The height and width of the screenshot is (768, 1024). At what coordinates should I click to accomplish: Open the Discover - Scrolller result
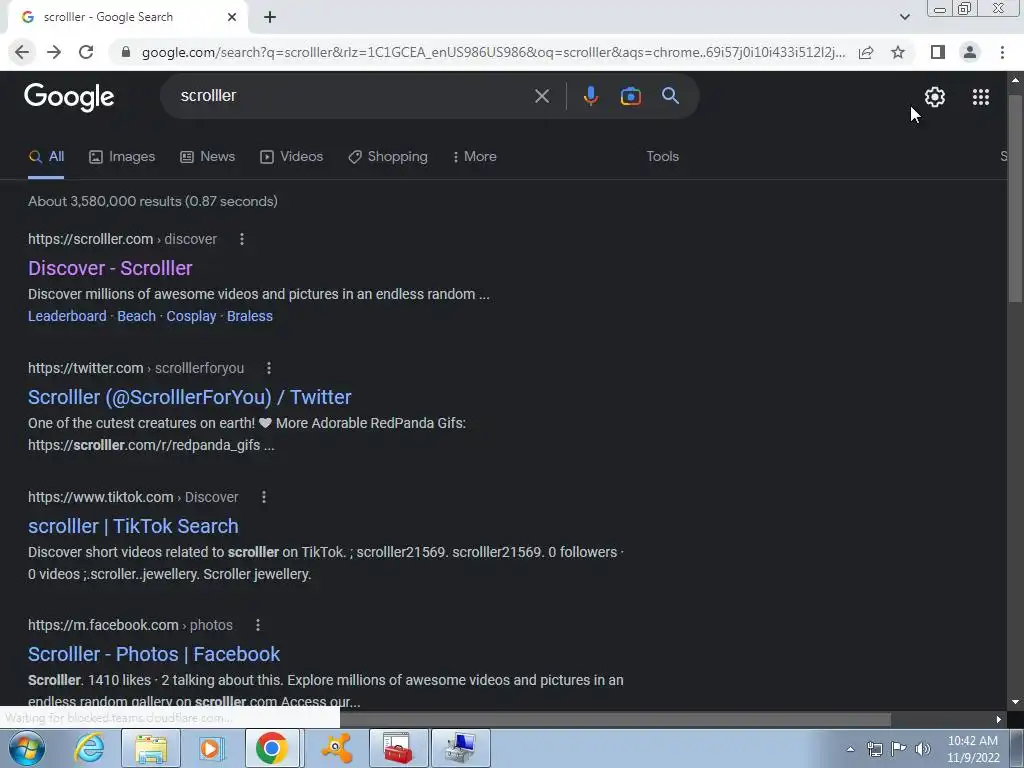pos(110,268)
